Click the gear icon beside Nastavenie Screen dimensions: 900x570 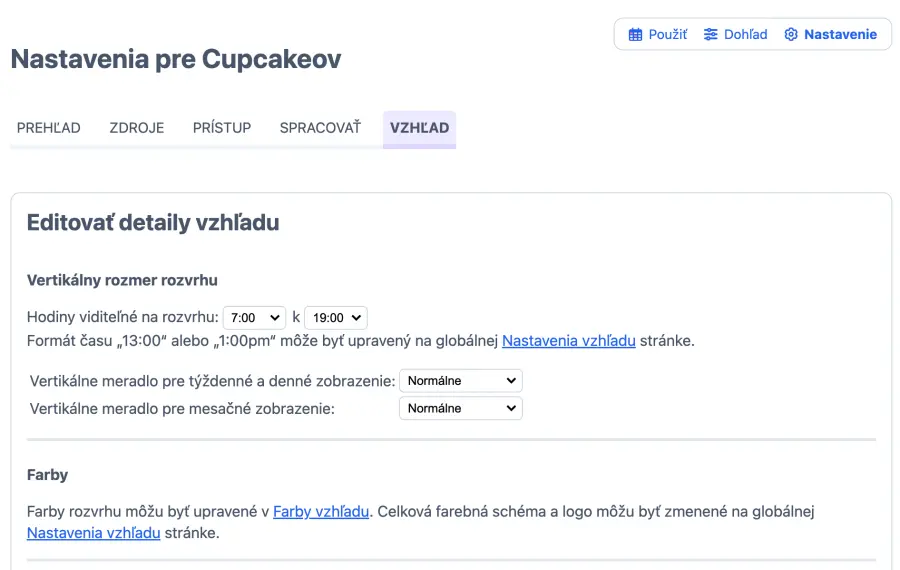point(791,35)
